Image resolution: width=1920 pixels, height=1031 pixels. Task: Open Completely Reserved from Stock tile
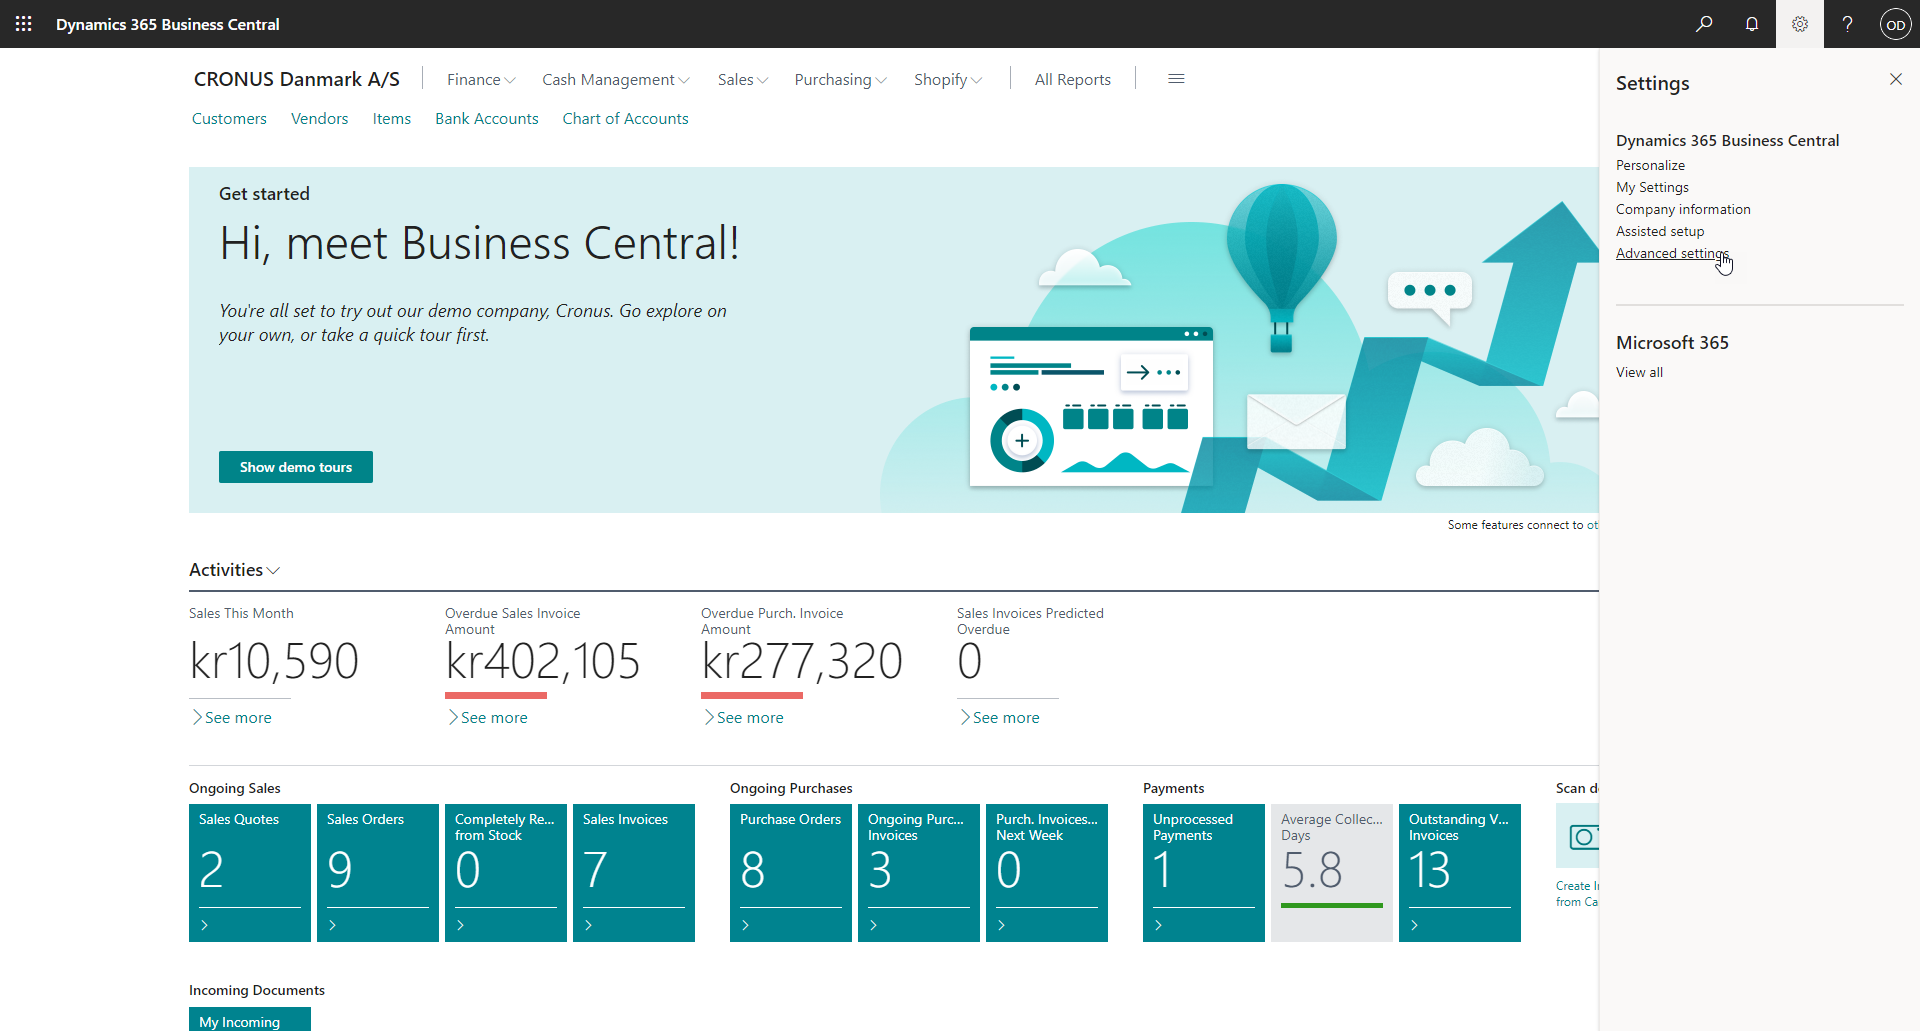(x=506, y=872)
